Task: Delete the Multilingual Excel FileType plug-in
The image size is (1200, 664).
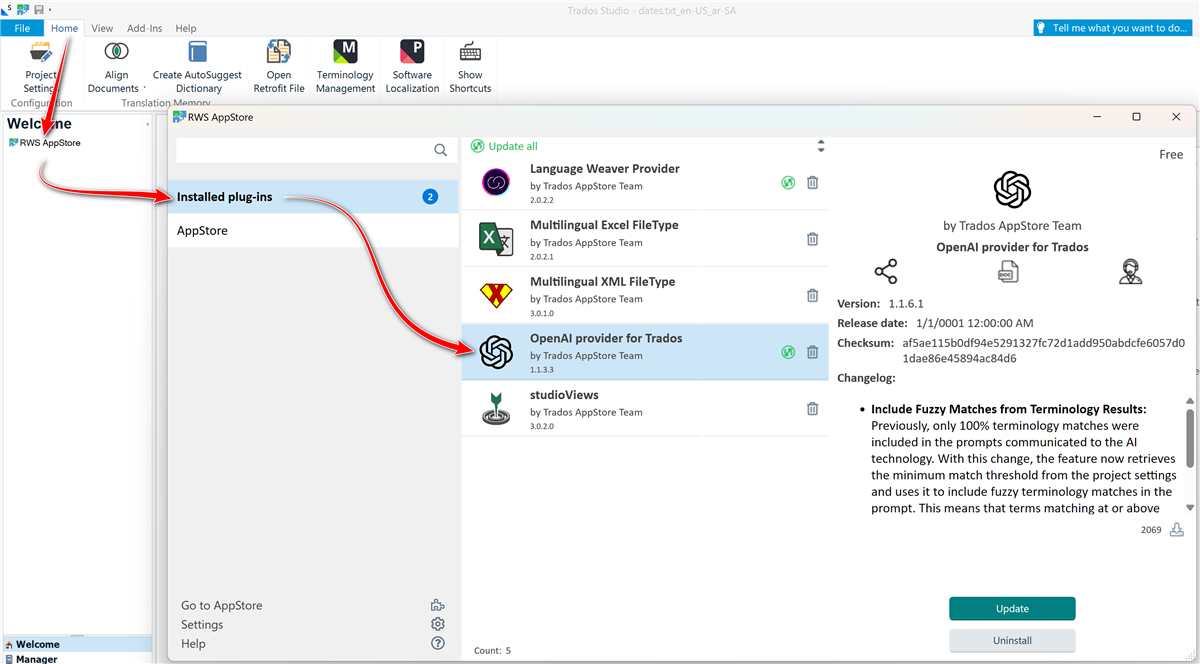Action: click(x=812, y=239)
